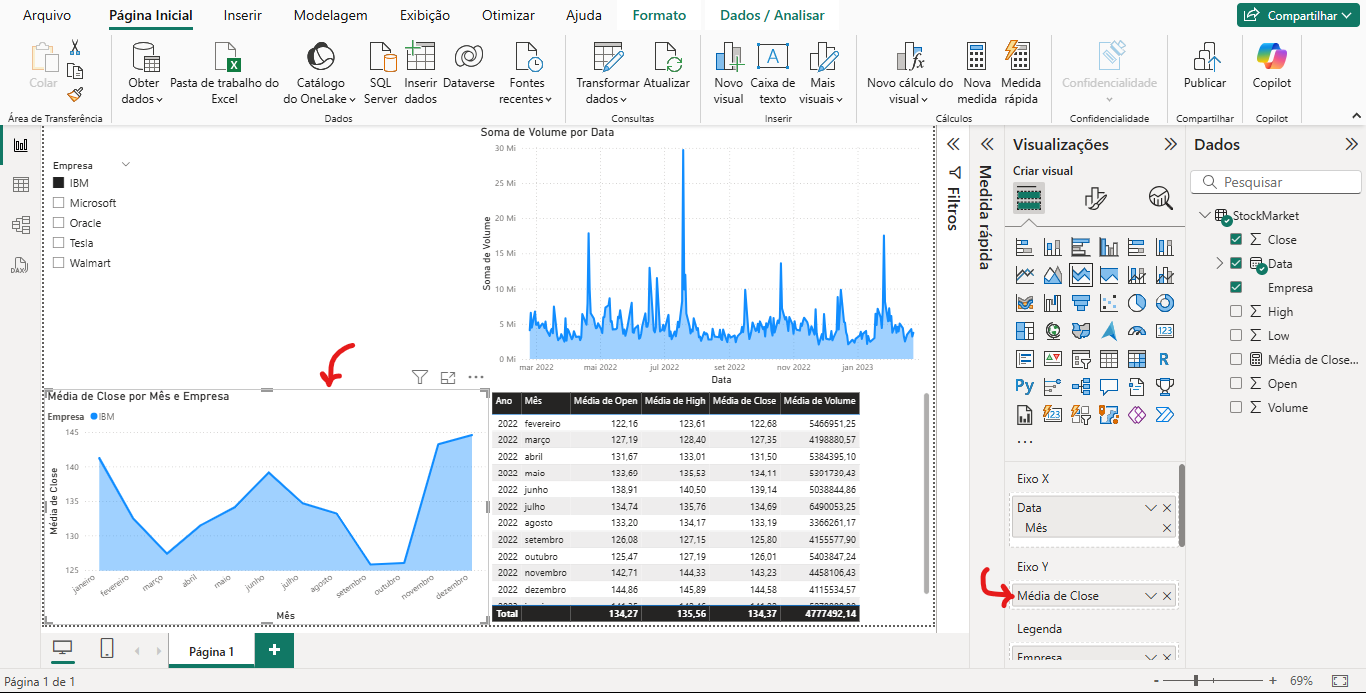
Task: Open Model view in left sidebar
Action: 20,225
